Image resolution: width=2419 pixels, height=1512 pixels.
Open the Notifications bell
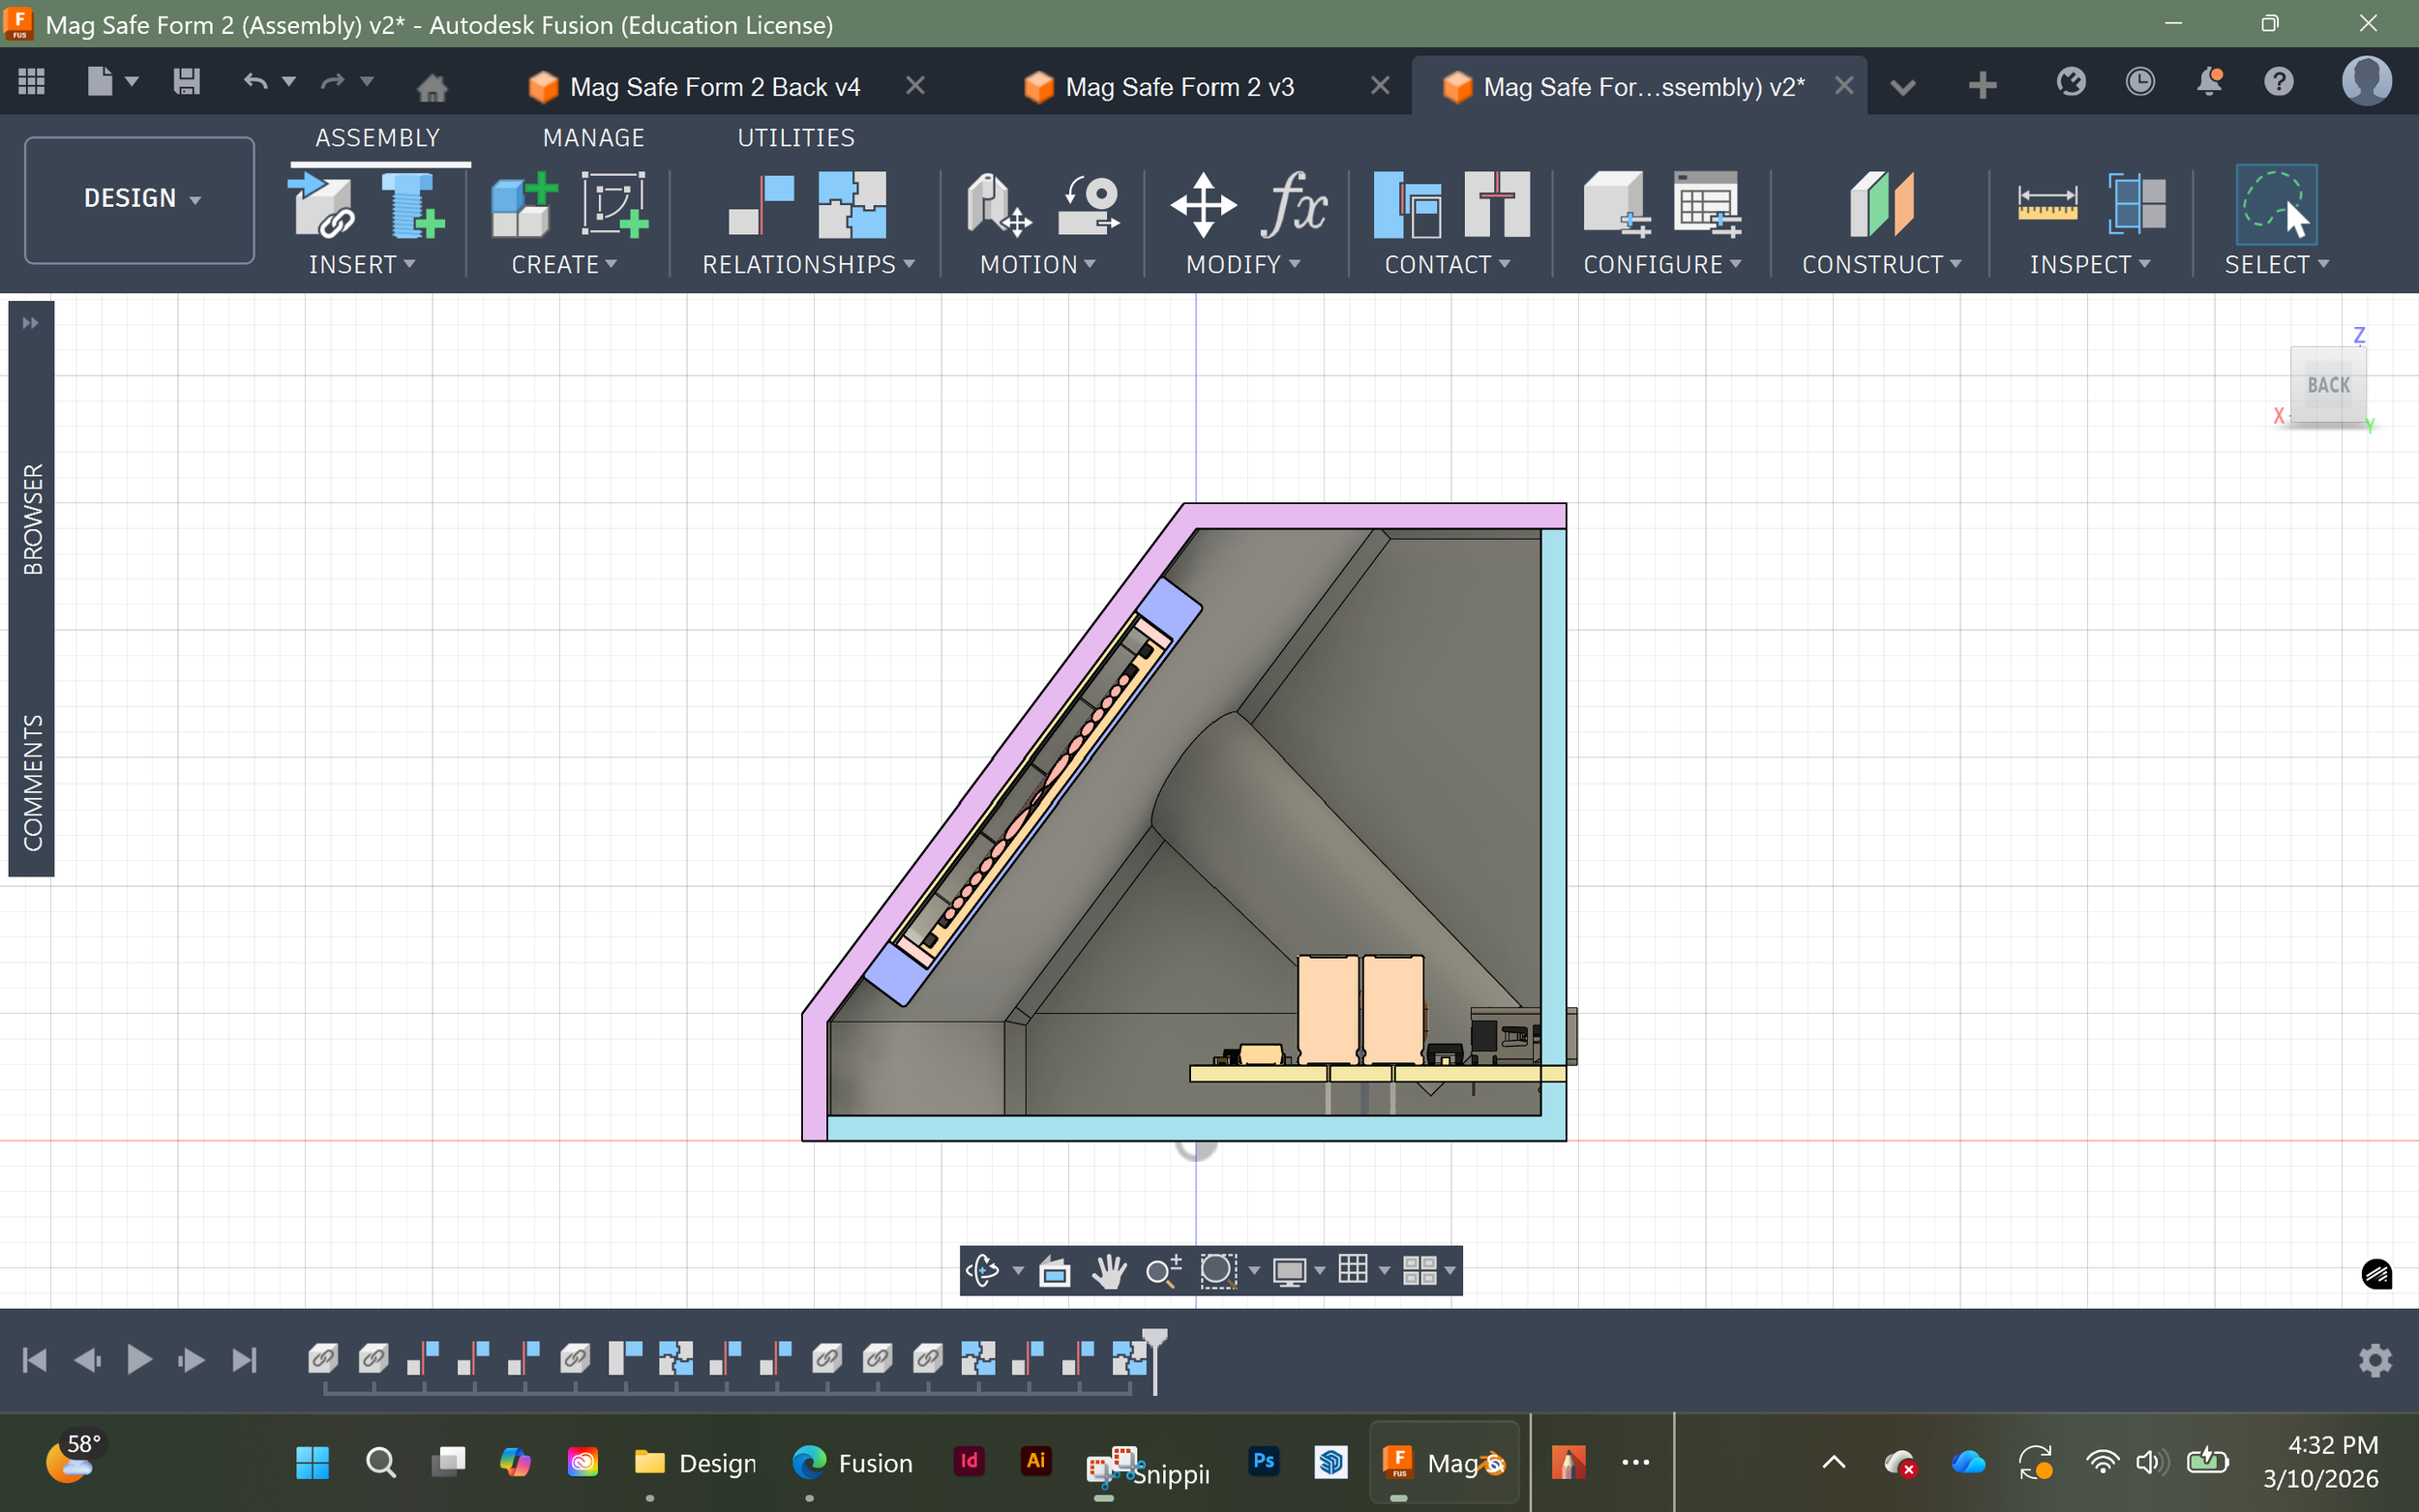2209,82
